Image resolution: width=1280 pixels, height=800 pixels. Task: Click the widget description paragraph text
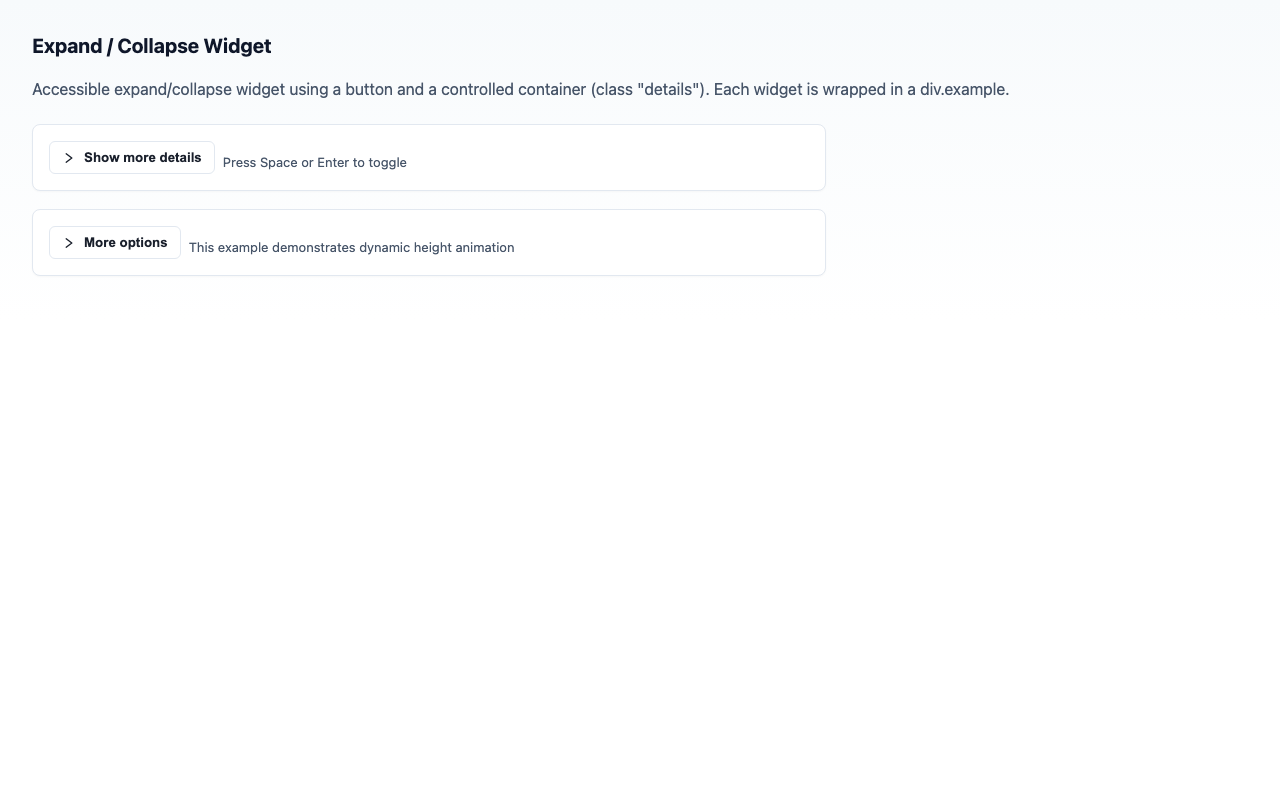point(520,89)
